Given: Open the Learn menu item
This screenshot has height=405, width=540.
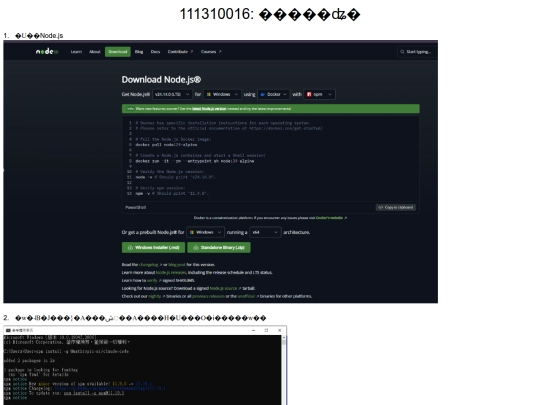Looking at the screenshot, I should coord(76,52).
